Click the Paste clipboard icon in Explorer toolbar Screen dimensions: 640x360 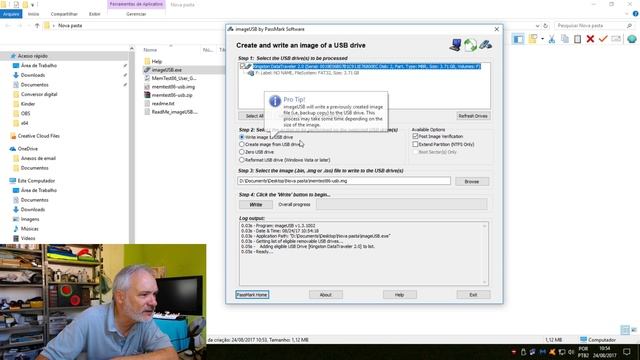tap(578, 39)
